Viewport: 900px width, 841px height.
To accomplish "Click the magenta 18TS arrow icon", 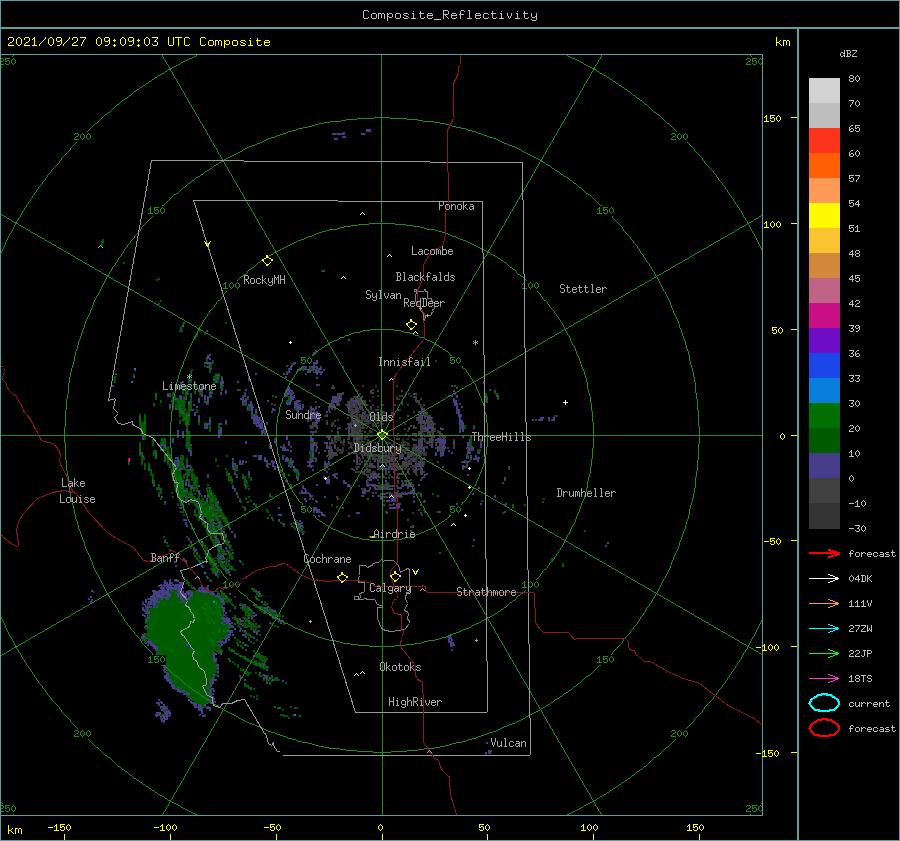I will [824, 679].
